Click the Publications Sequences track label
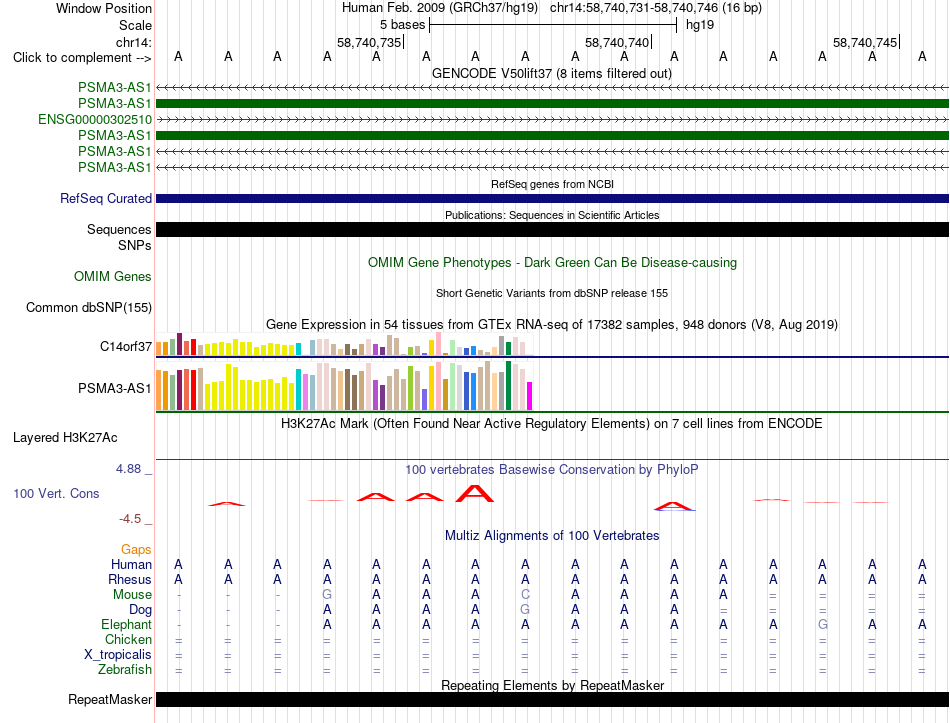Screen dimensions: 950x723 [119, 229]
